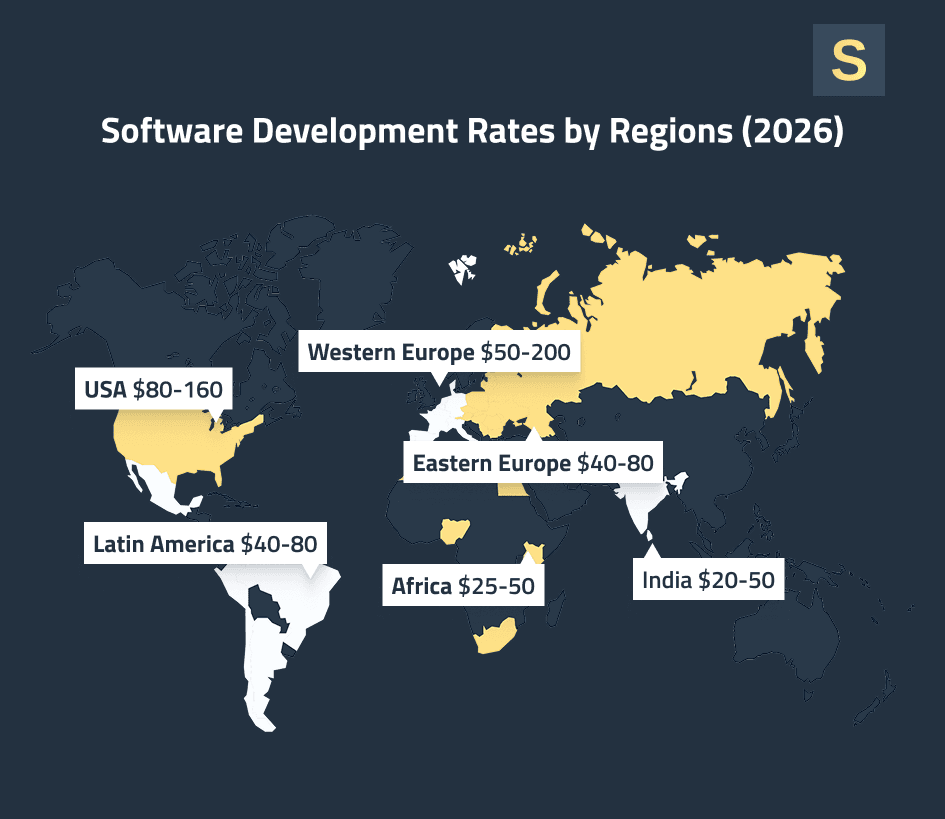Viewport: 945px width, 819px height.
Task: Click the Western Europe $50-200 label
Action: 440,352
